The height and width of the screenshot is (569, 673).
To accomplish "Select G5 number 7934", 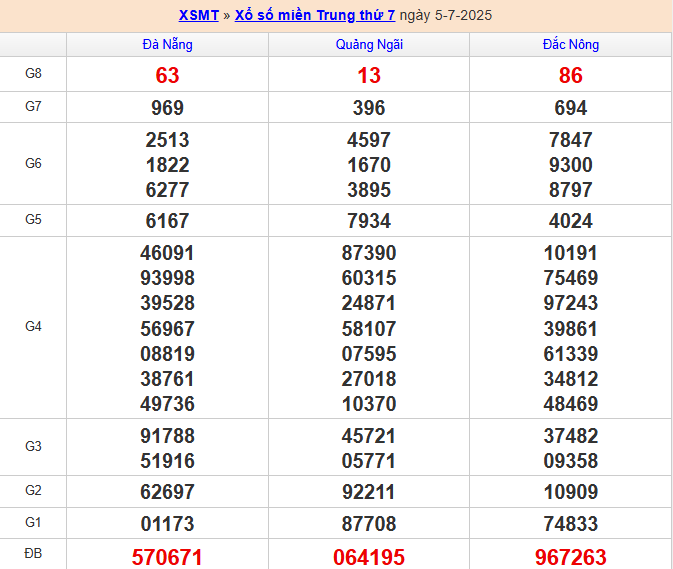I will (x=369, y=221).
